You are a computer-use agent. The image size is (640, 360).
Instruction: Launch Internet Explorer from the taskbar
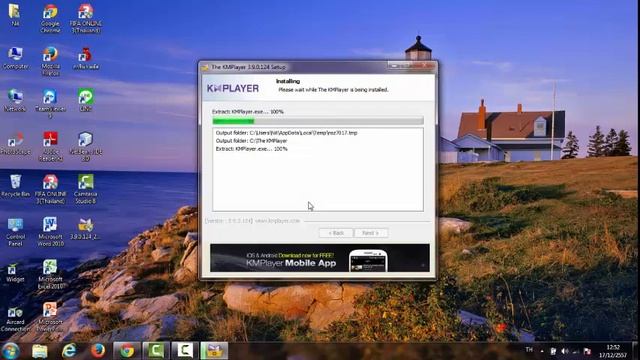(69, 351)
